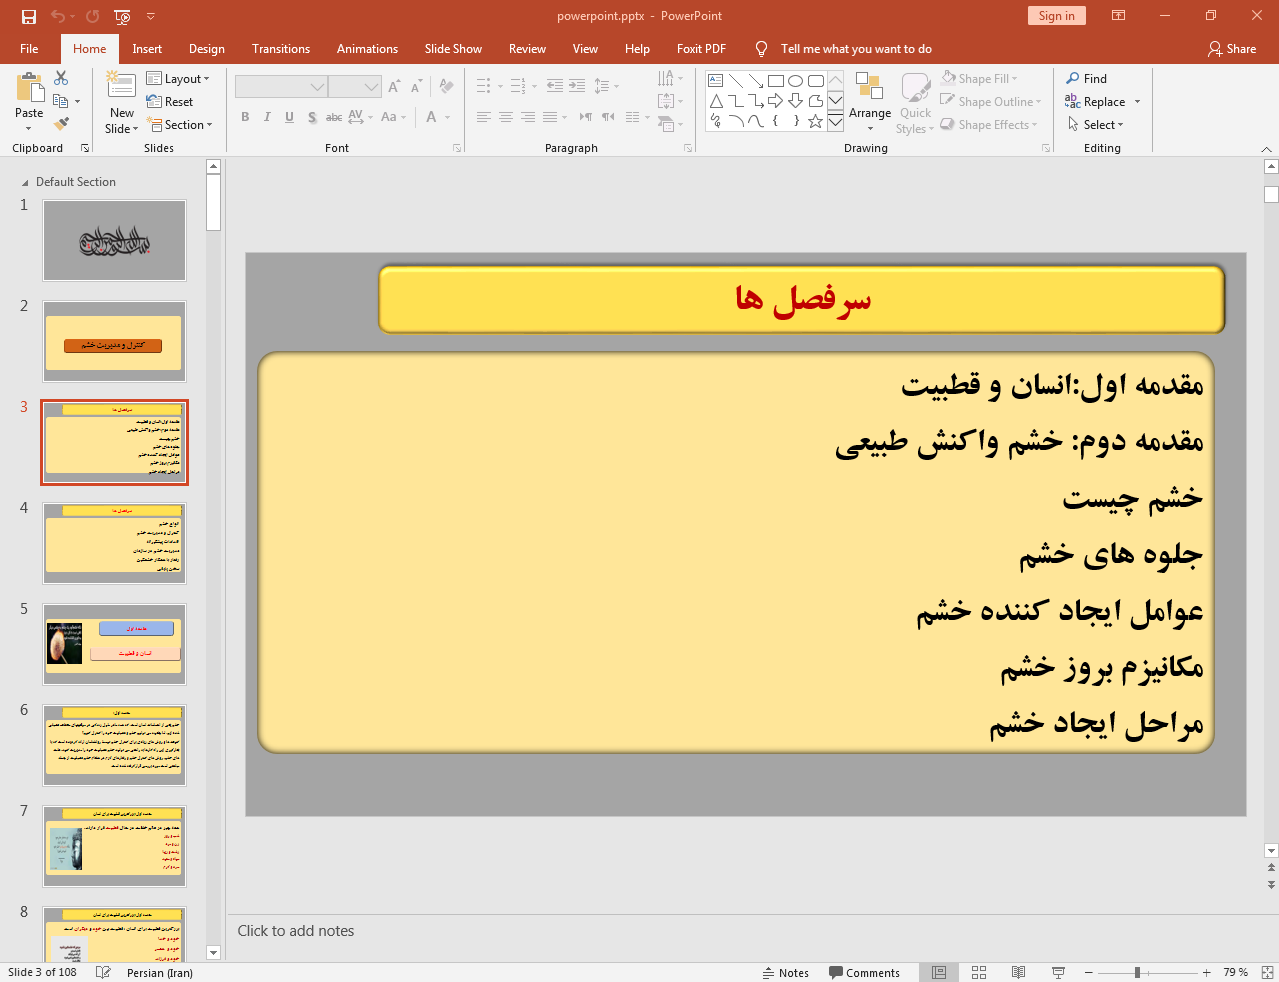Open the Quick Styles gallery
This screenshot has width=1279, height=982.
915,102
